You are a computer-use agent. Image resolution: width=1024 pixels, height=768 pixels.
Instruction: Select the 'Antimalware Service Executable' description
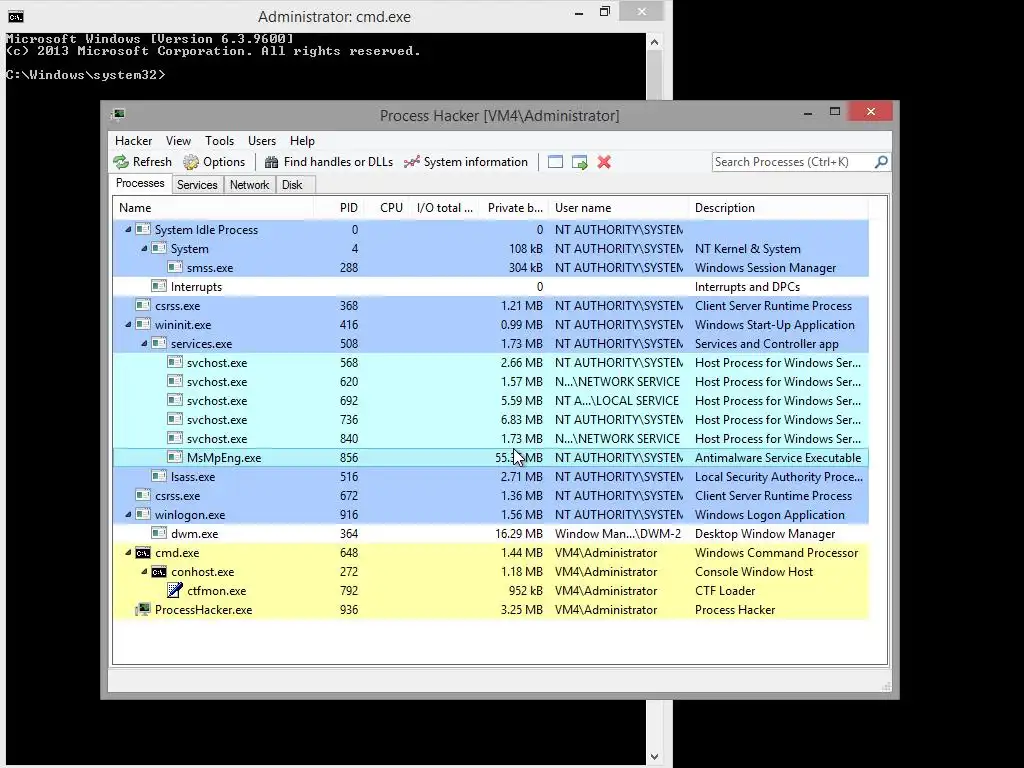778,458
